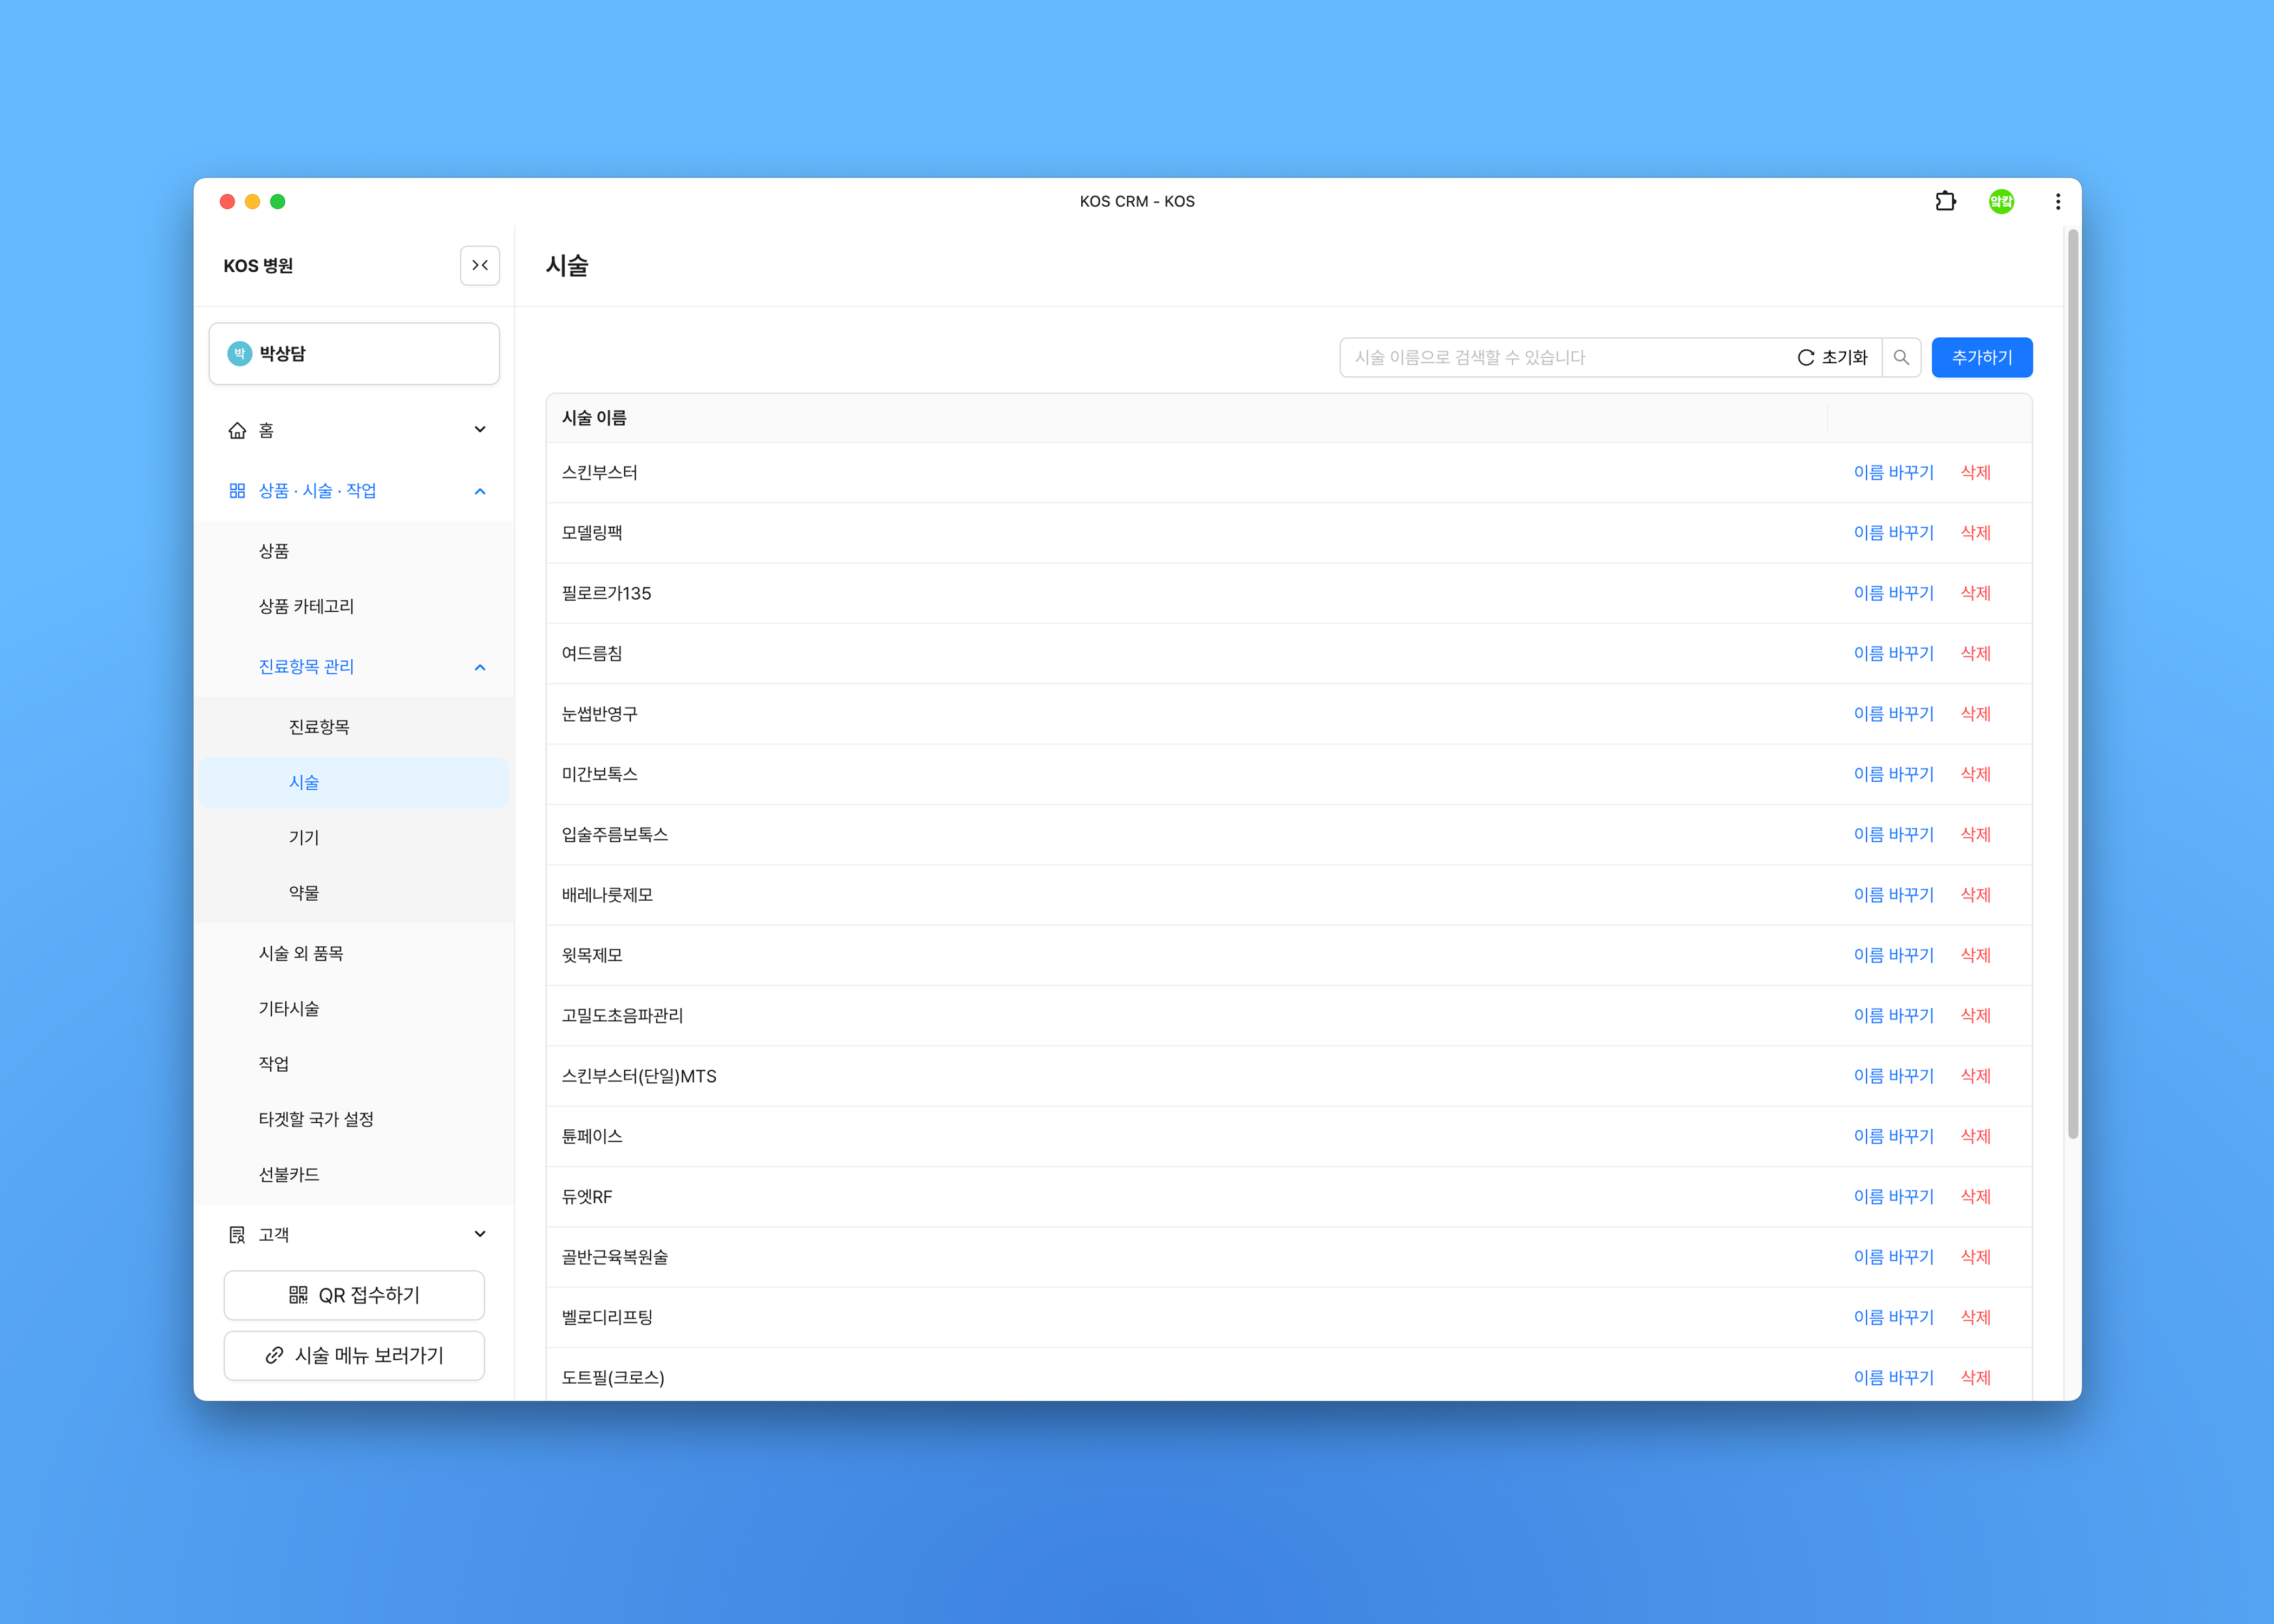2274x1624 pixels.
Task: Expand the 홈 menu chevron
Action: [x=480, y=430]
